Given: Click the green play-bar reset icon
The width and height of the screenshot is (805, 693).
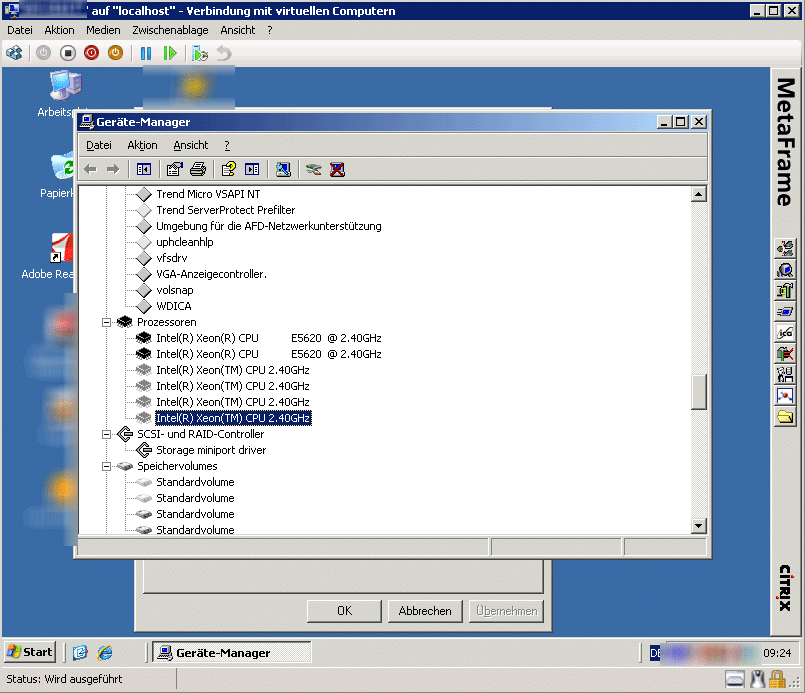Looking at the screenshot, I should [x=169, y=53].
